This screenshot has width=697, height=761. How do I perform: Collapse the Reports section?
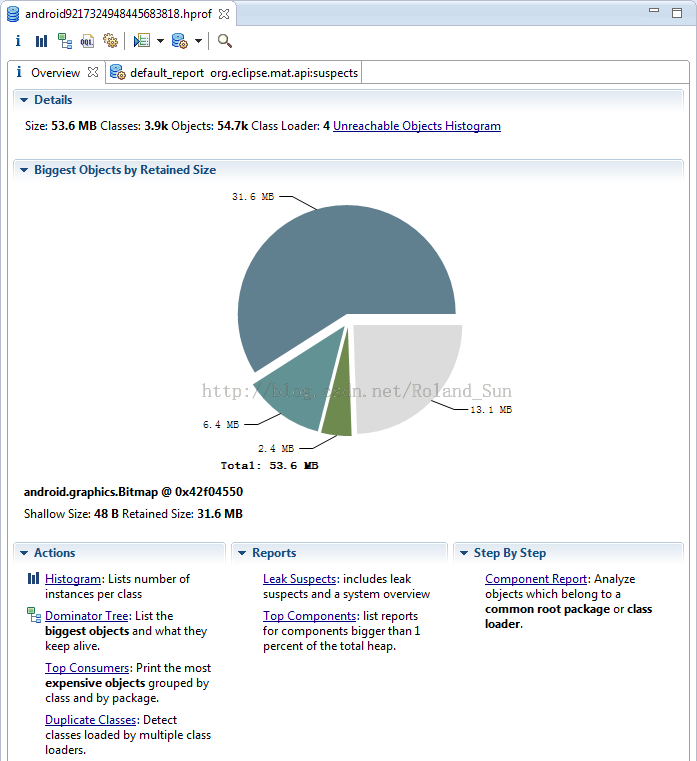click(242, 553)
